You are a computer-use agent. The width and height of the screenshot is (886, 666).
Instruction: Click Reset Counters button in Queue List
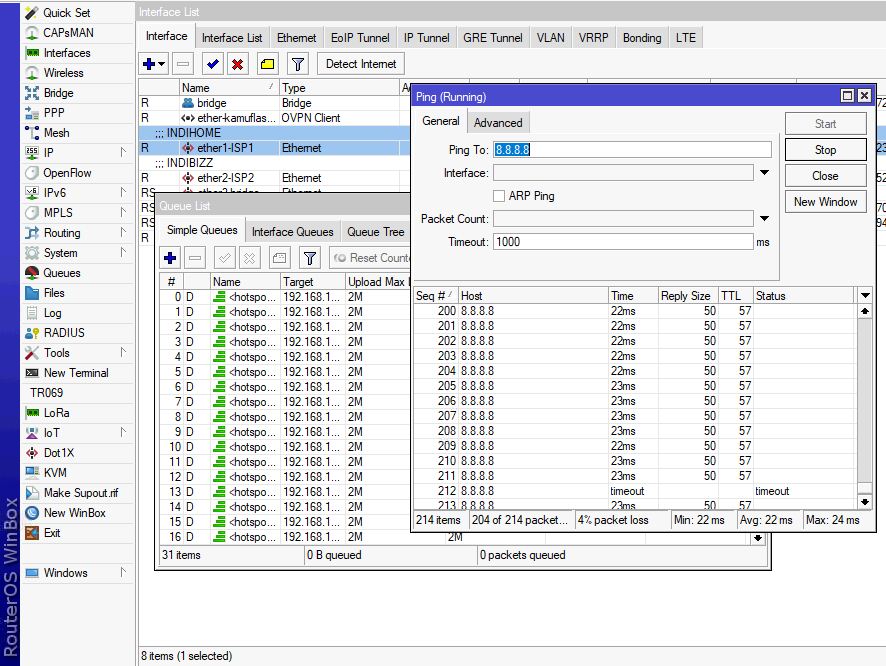pyautogui.click(x=371, y=258)
